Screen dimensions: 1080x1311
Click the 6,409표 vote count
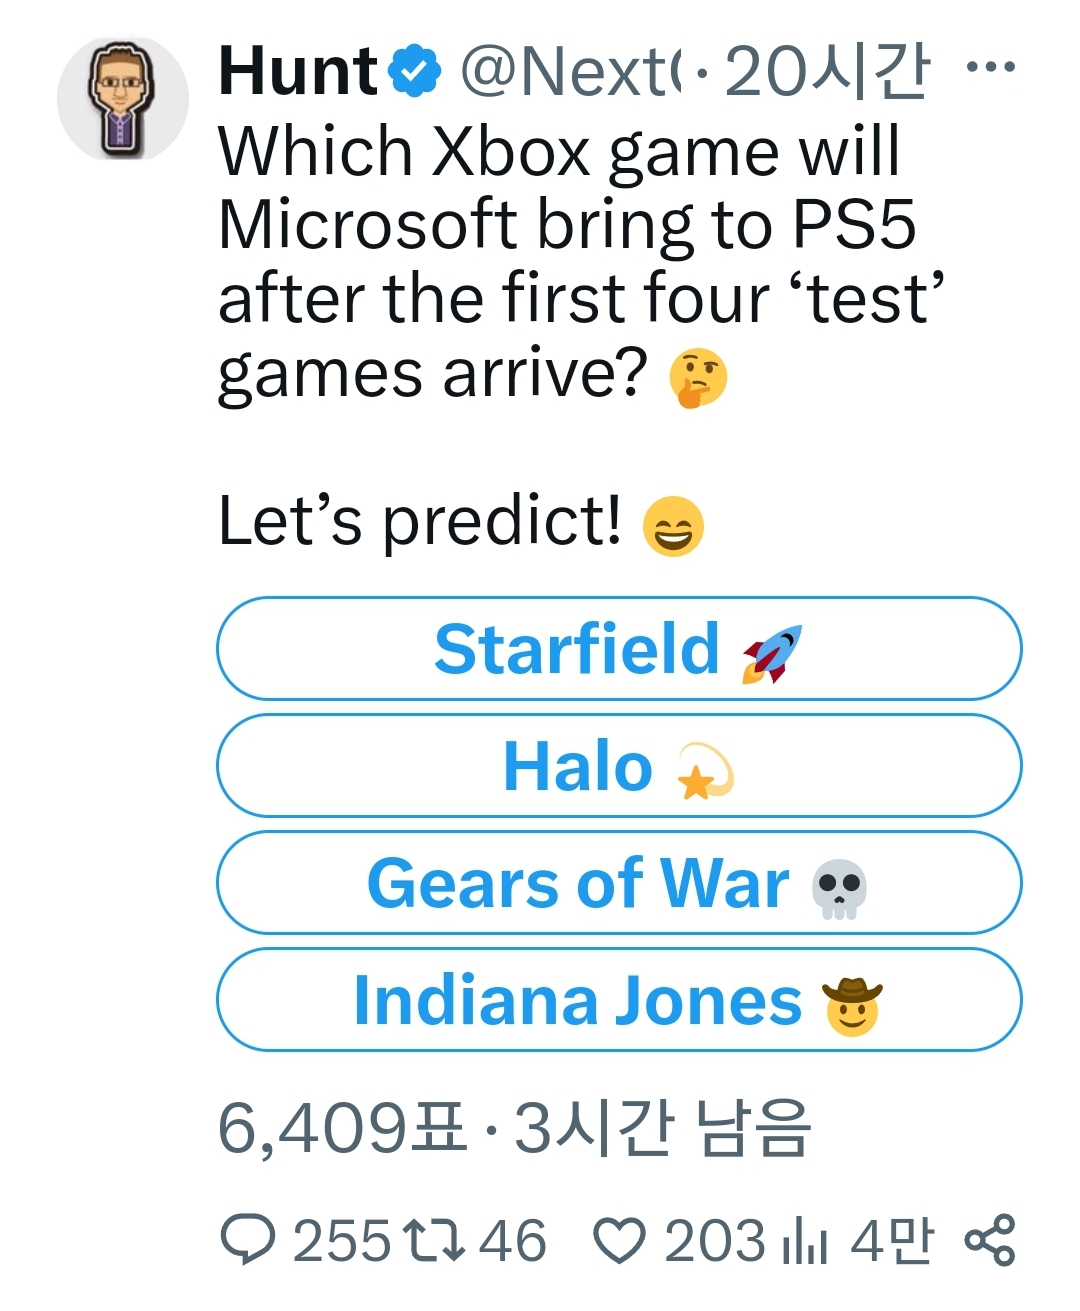click(x=342, y=1127)
